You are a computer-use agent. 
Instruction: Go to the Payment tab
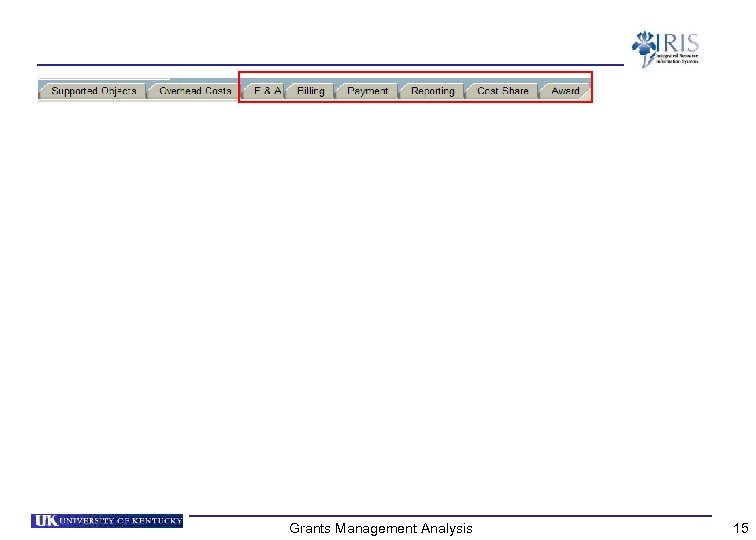[x=367, y=91]
